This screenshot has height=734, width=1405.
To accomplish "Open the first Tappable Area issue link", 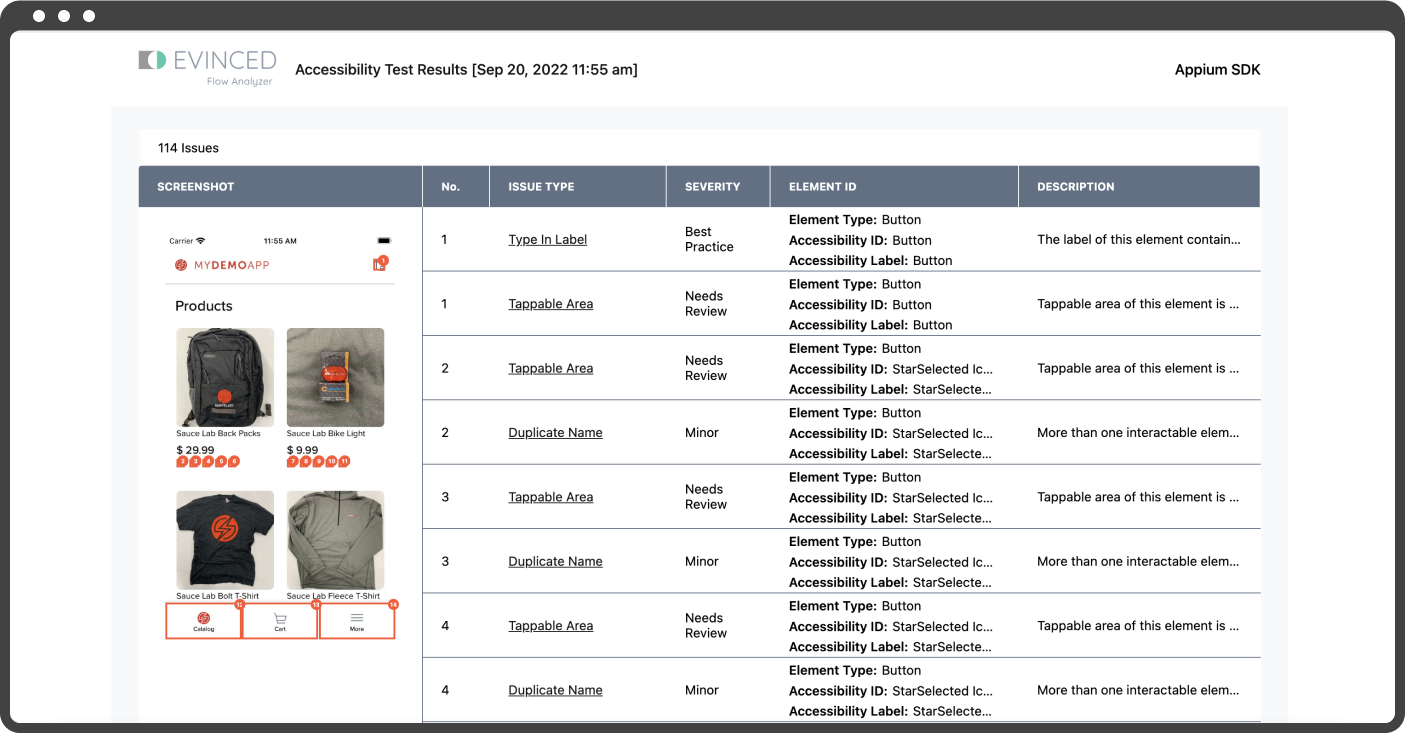I will click(551, 304).
